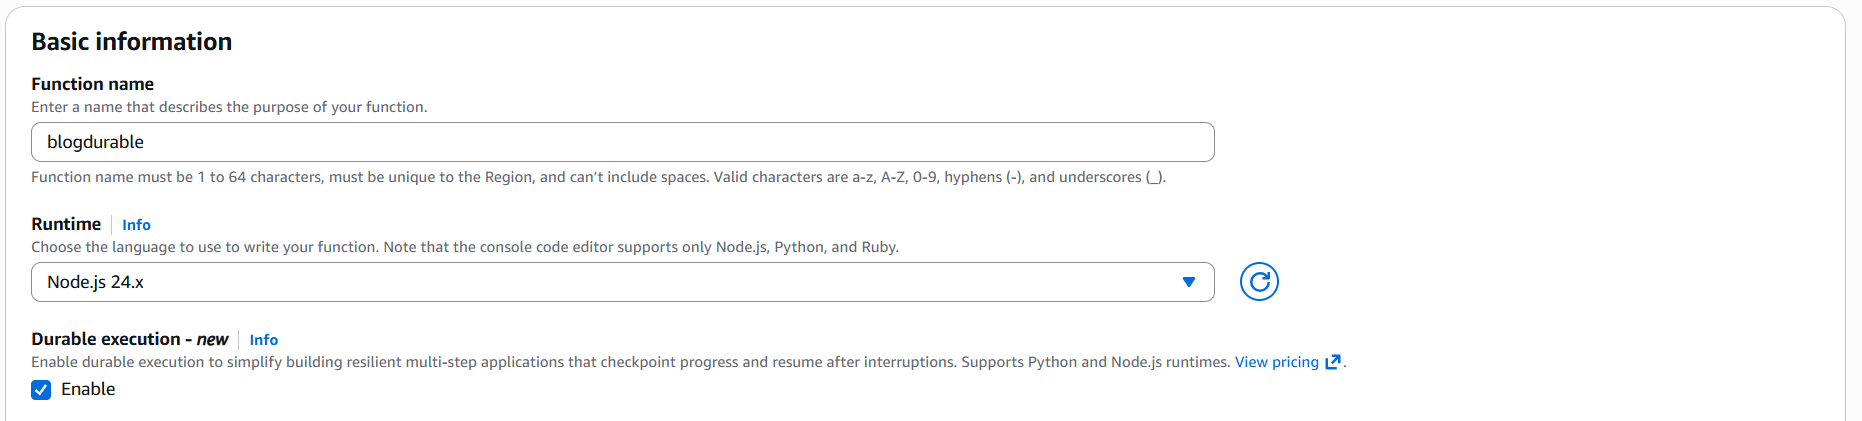Viewport: 1862px width, 421px height.
Task: Open the Info link beside Durable execution
Action: click(264, 340)
